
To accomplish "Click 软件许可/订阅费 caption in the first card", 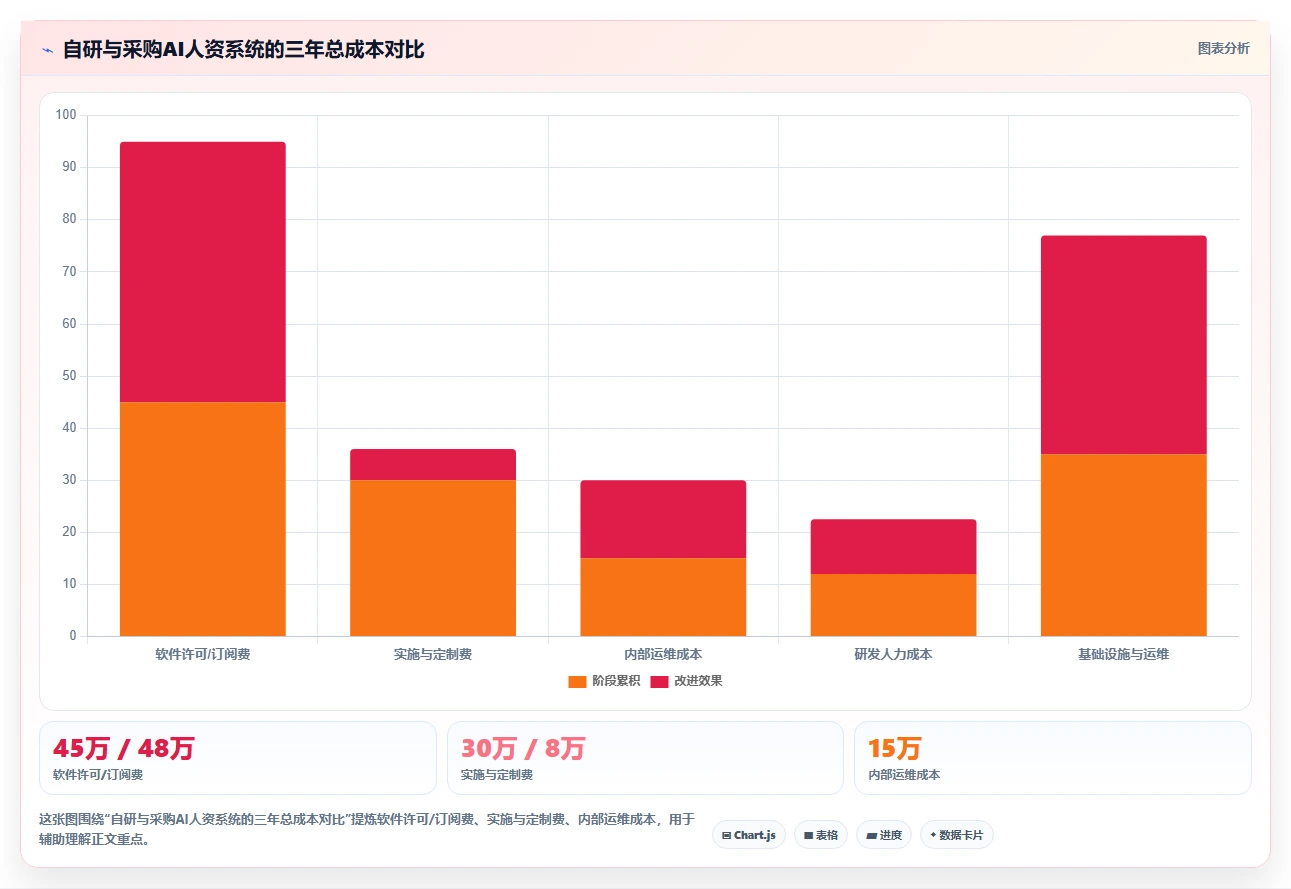I will [x=98, y=775].
